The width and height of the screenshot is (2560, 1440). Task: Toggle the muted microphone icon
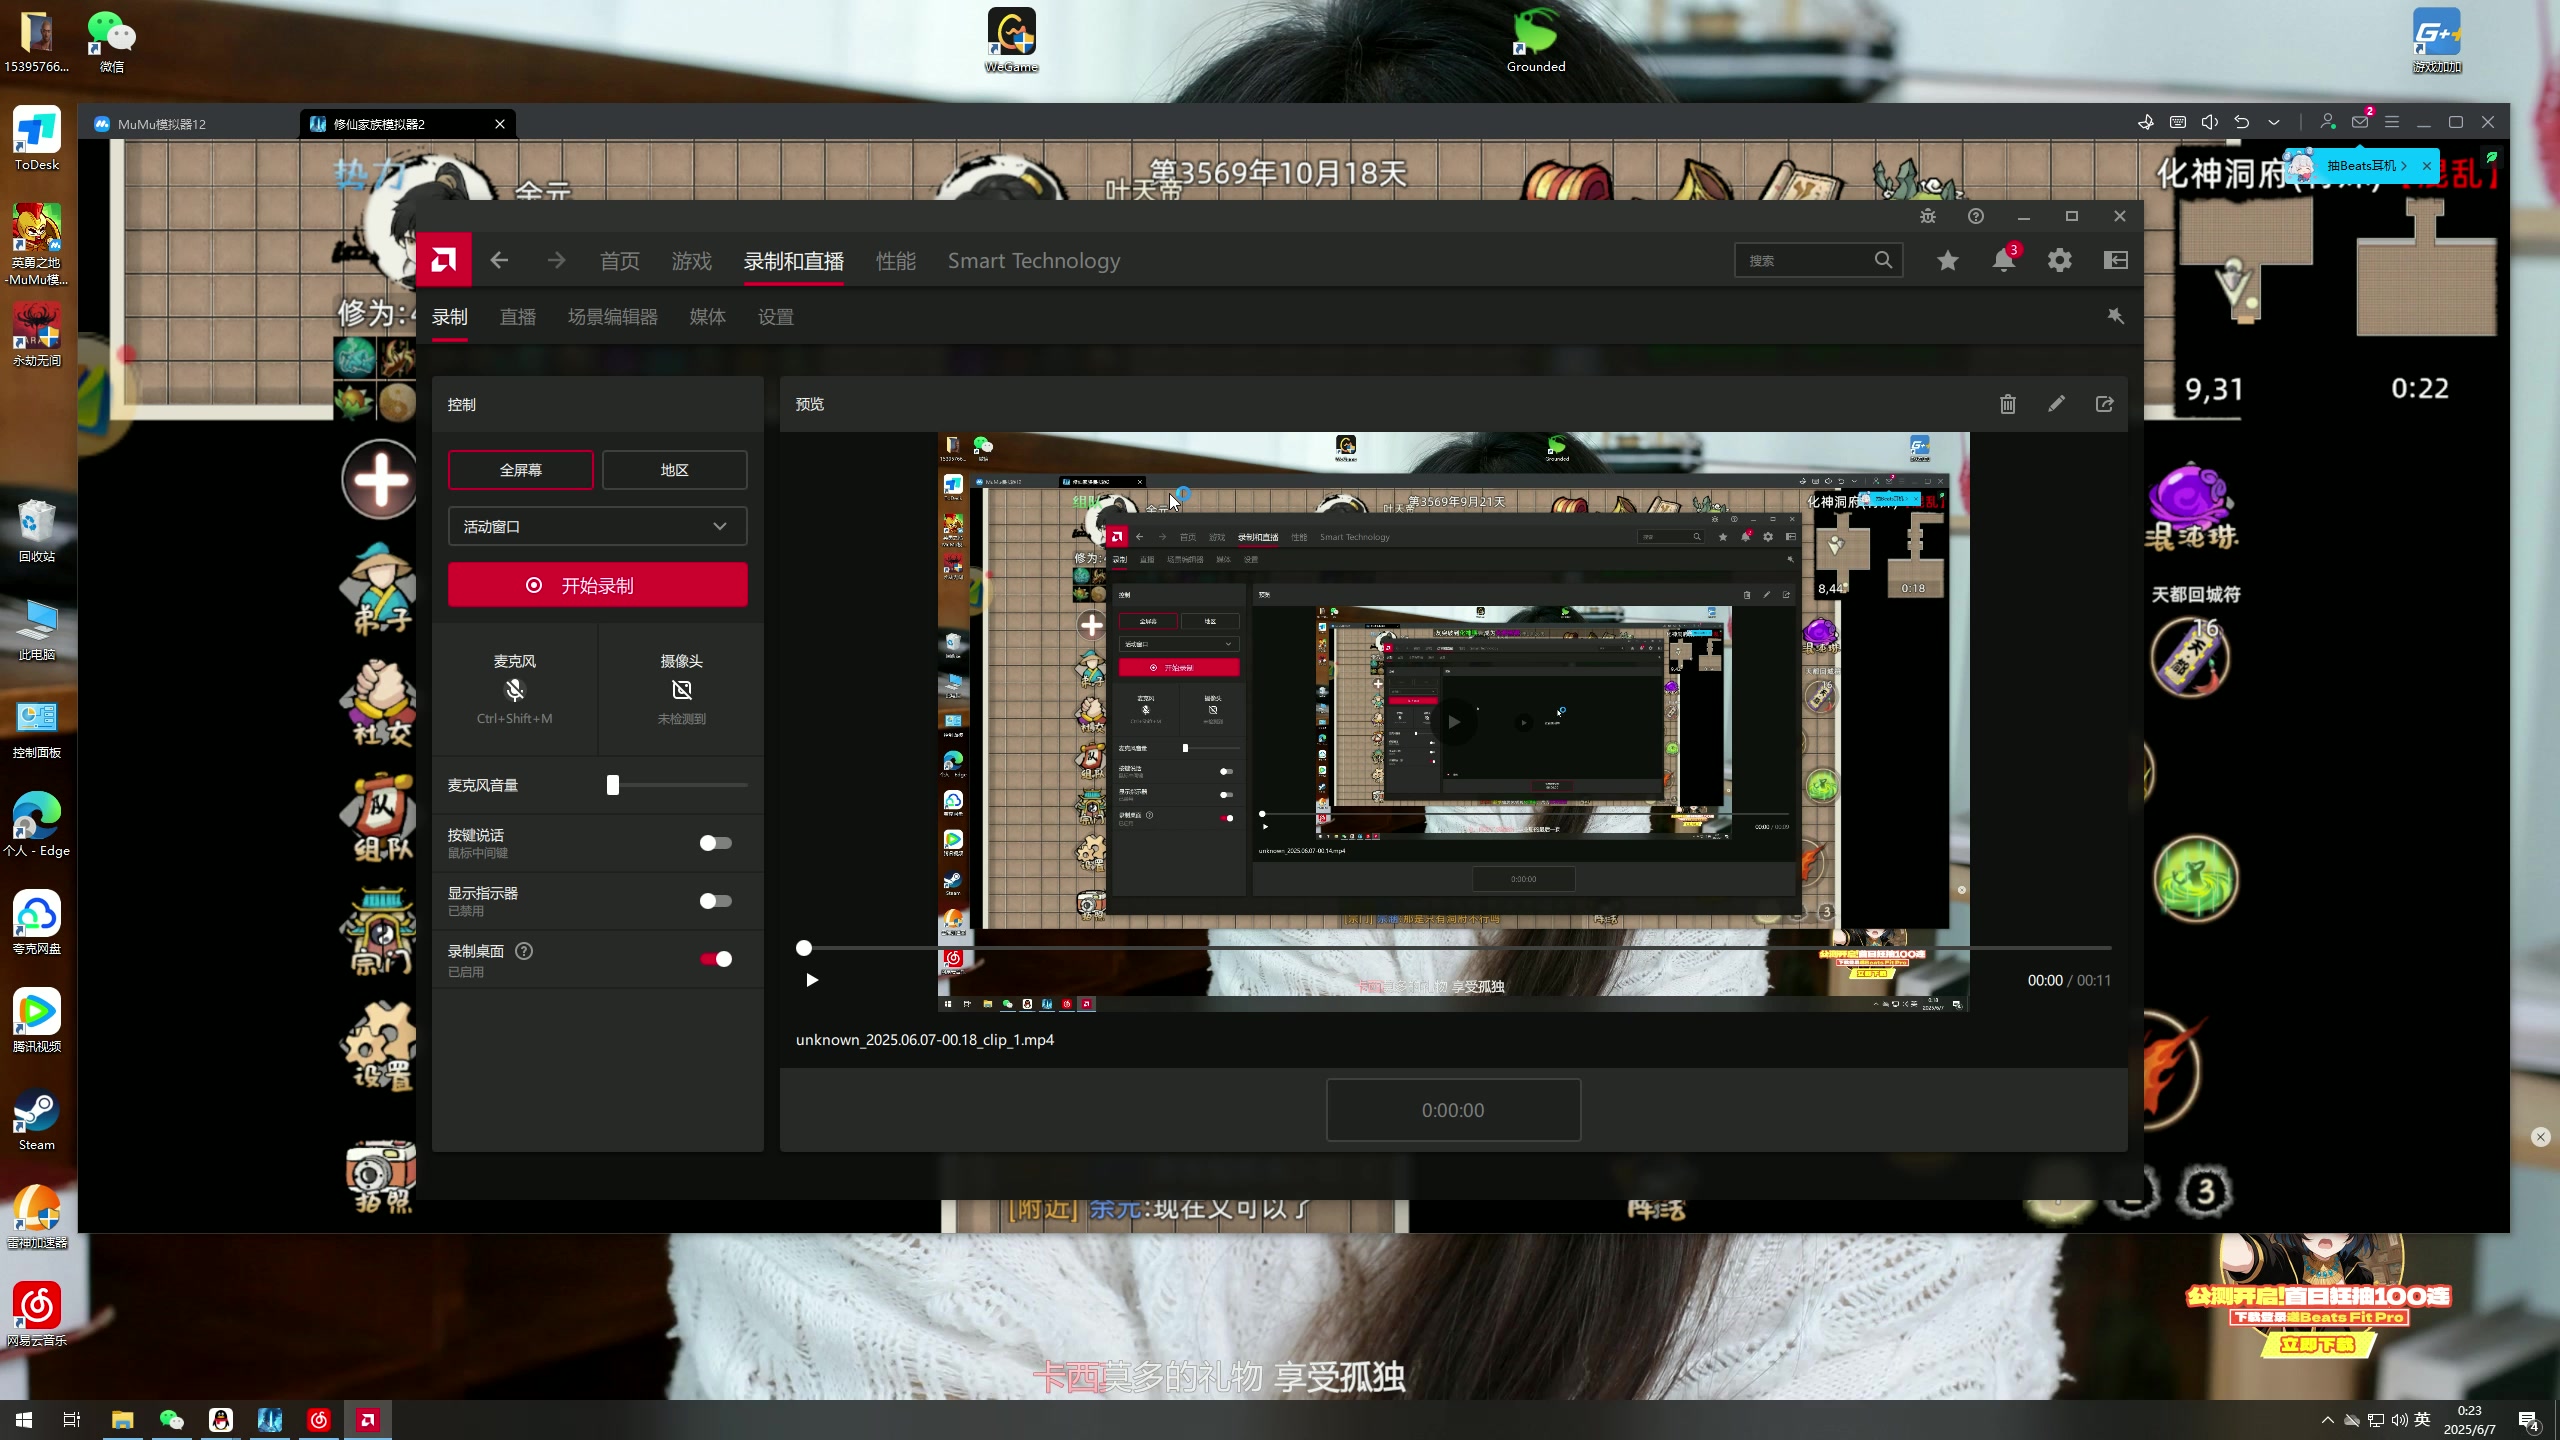pyautogui.click(x=514, y=690)
